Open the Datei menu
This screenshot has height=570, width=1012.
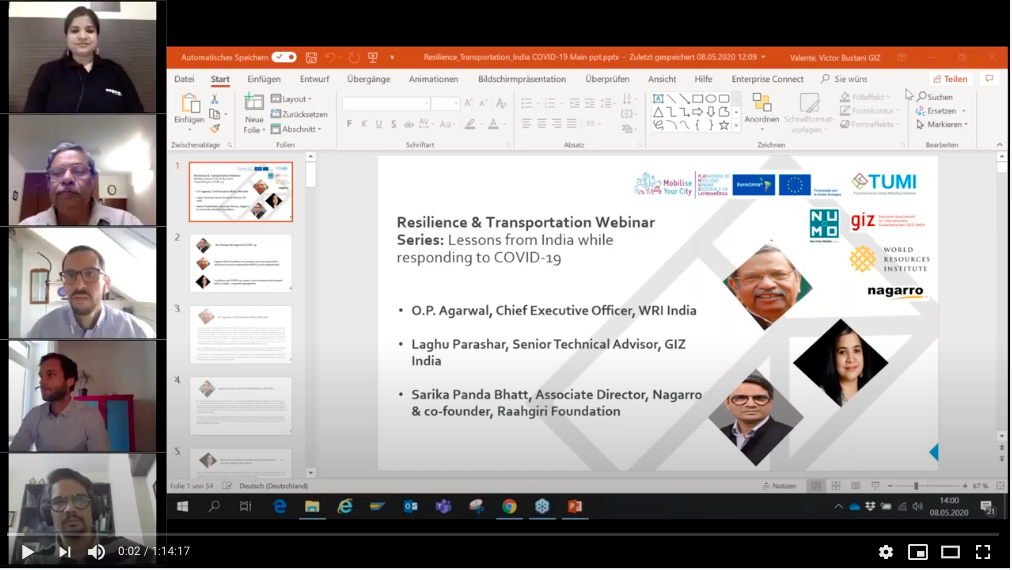[x=184, y=79]
